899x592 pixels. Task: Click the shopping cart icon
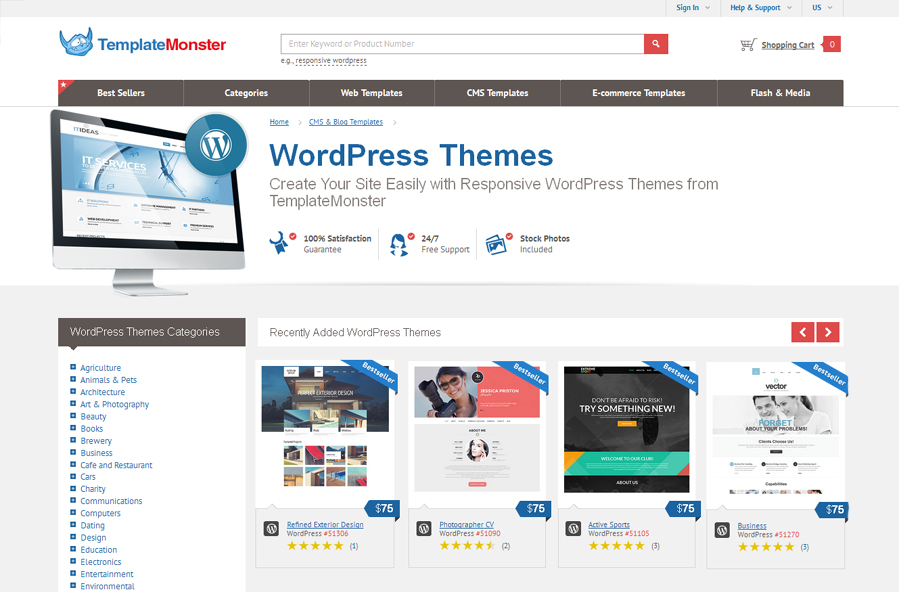[748, 45]
